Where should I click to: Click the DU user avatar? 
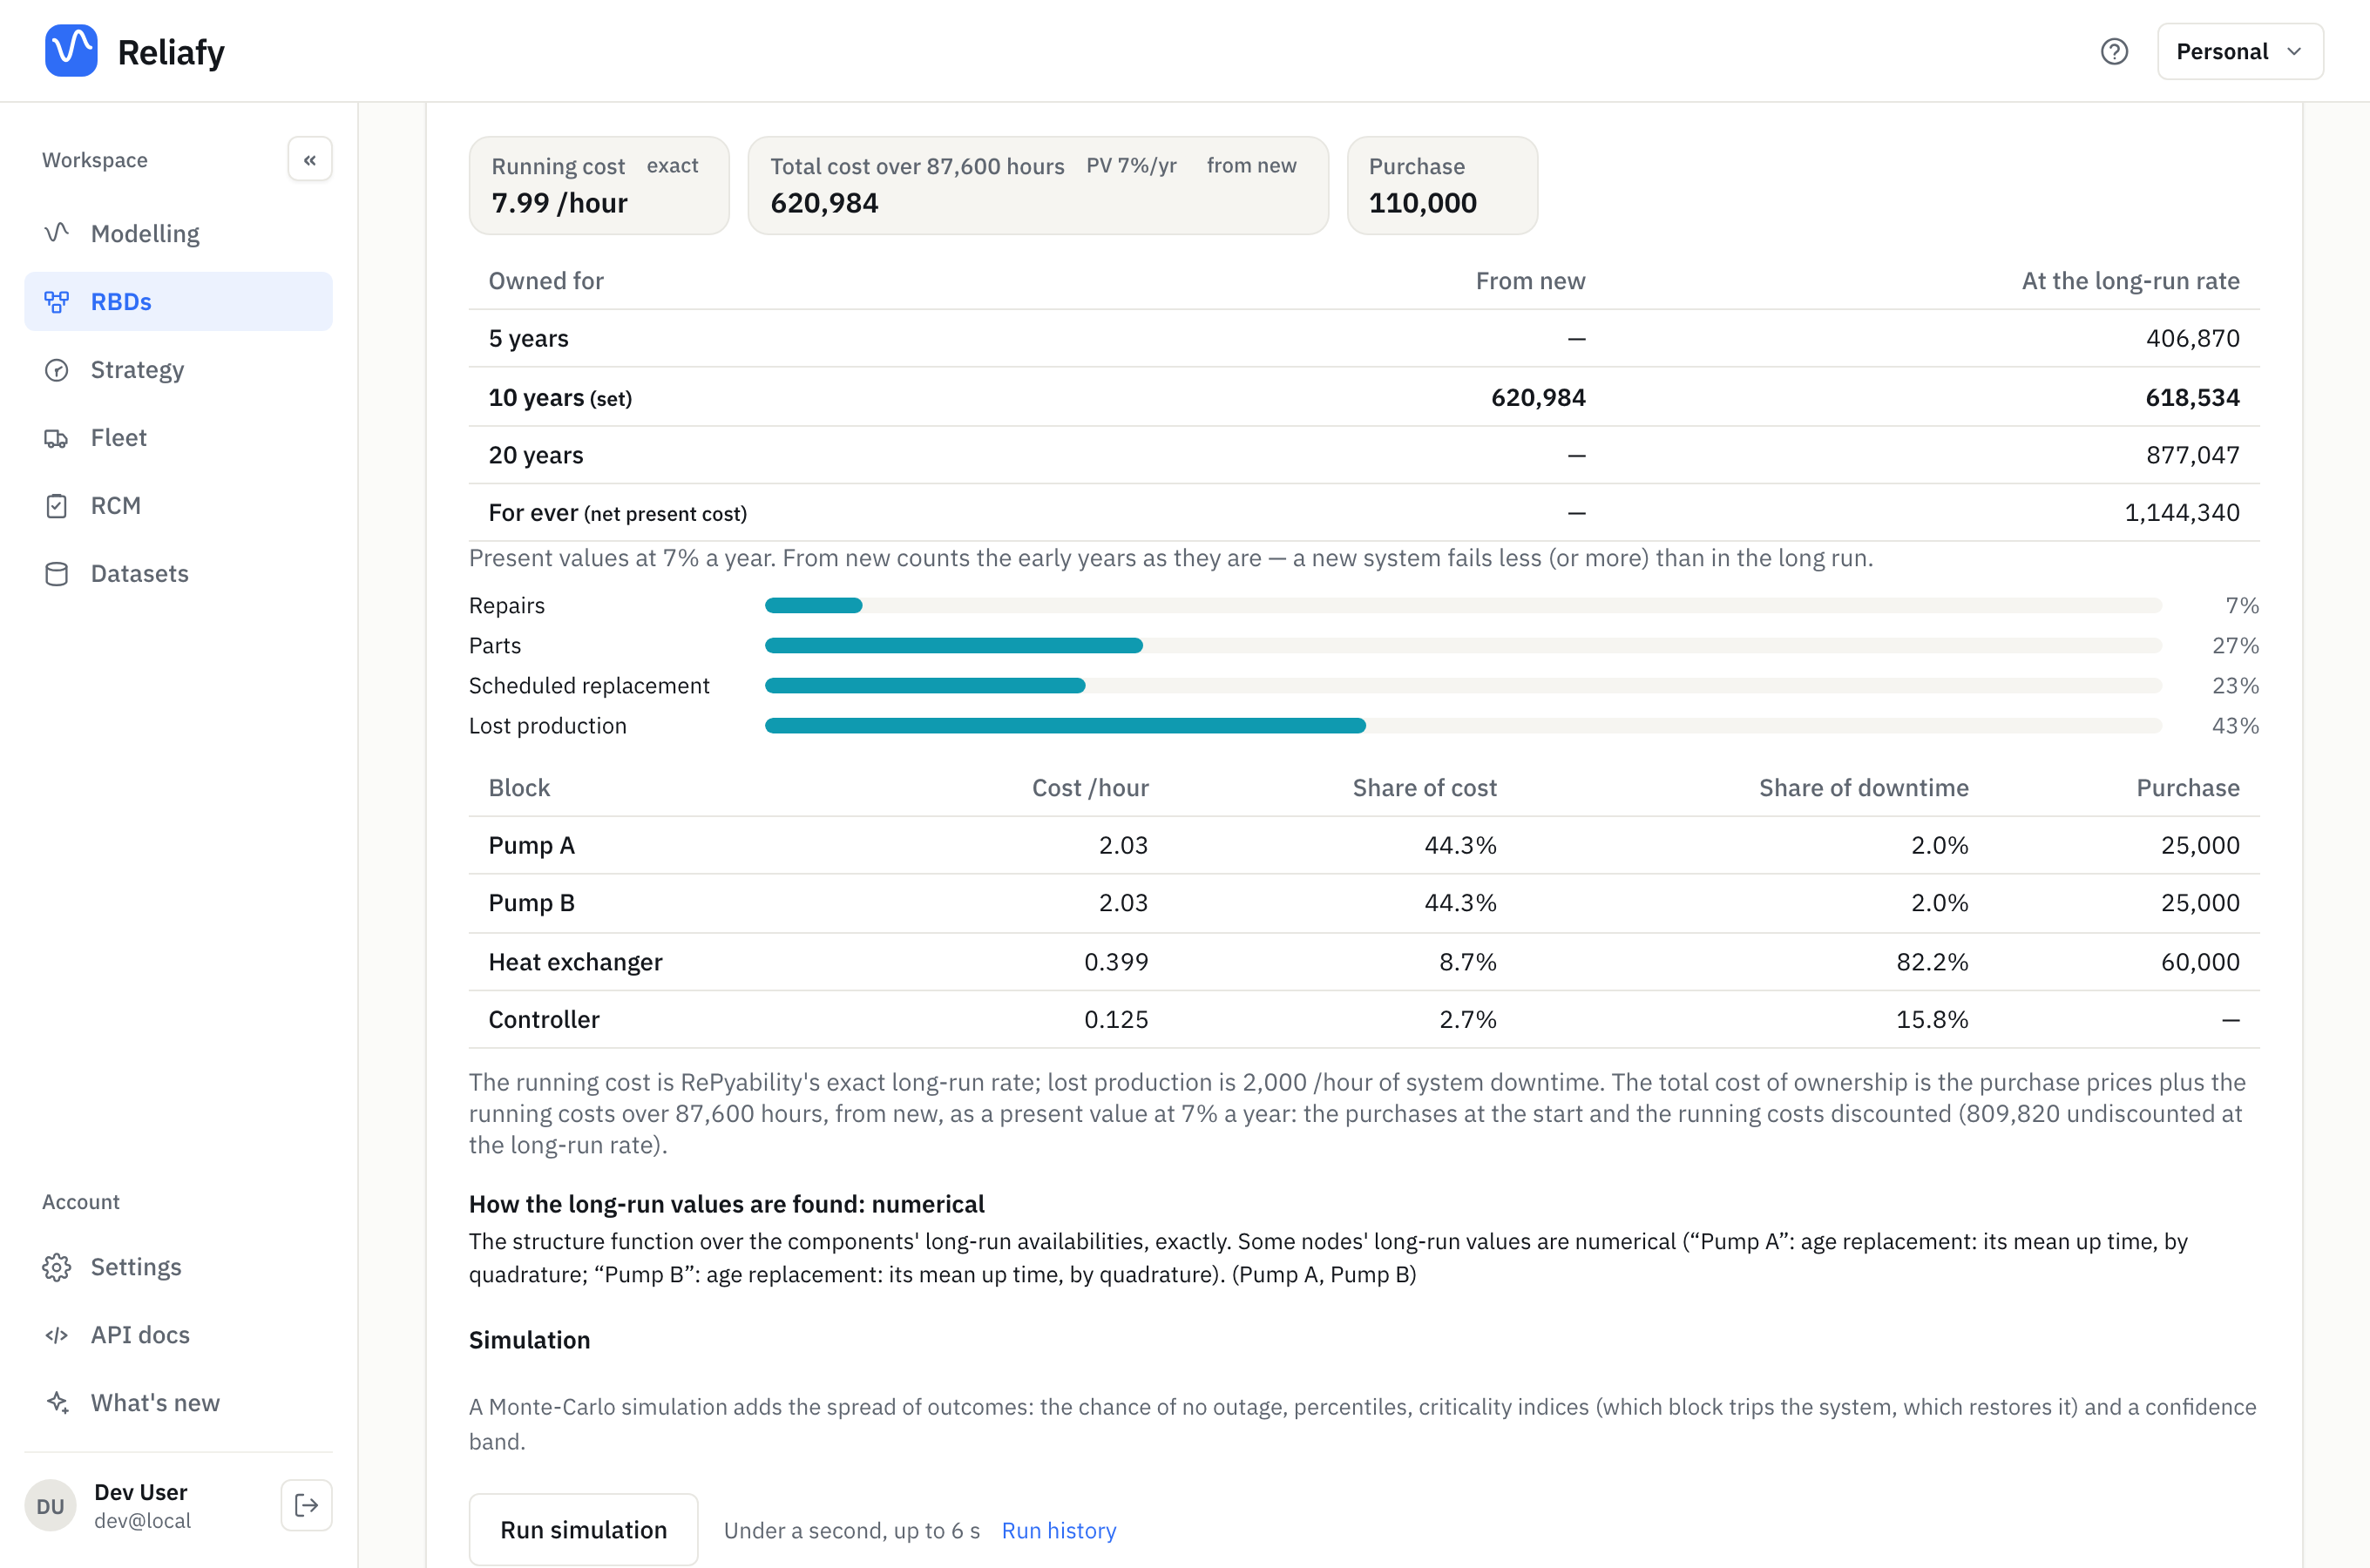tap(51, 1505)
